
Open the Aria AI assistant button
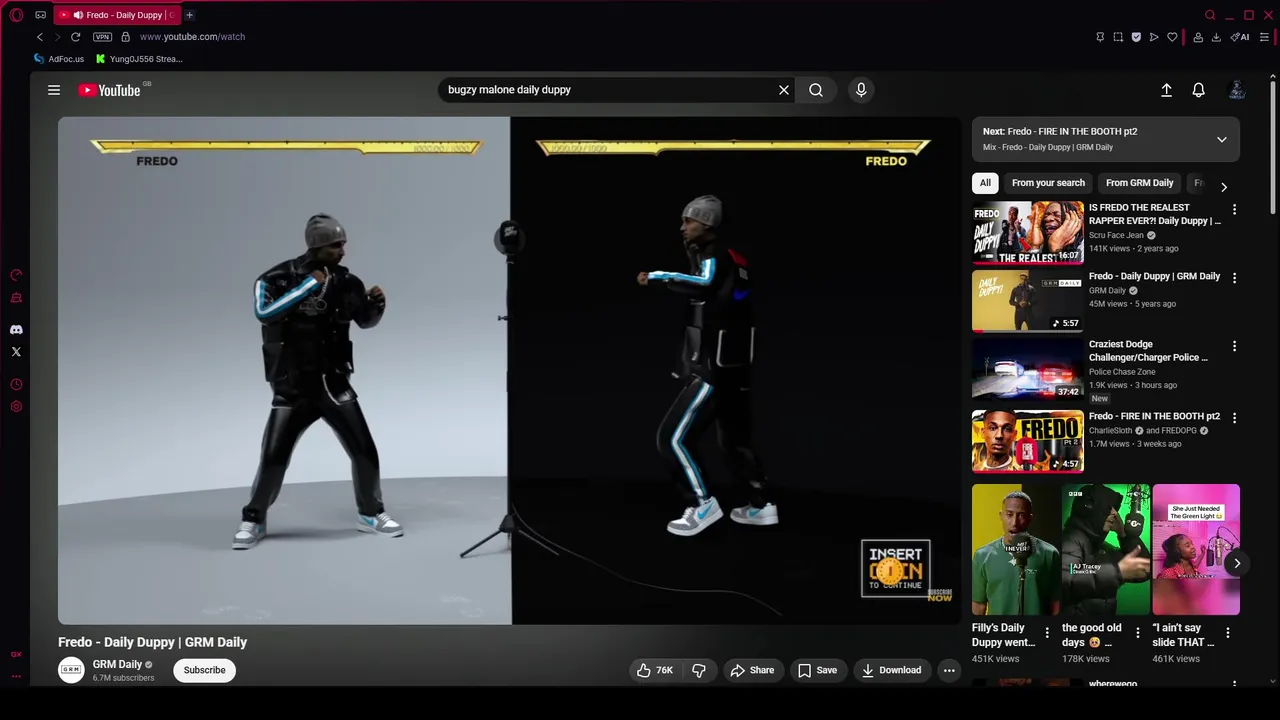click(x=1240, y=37)
